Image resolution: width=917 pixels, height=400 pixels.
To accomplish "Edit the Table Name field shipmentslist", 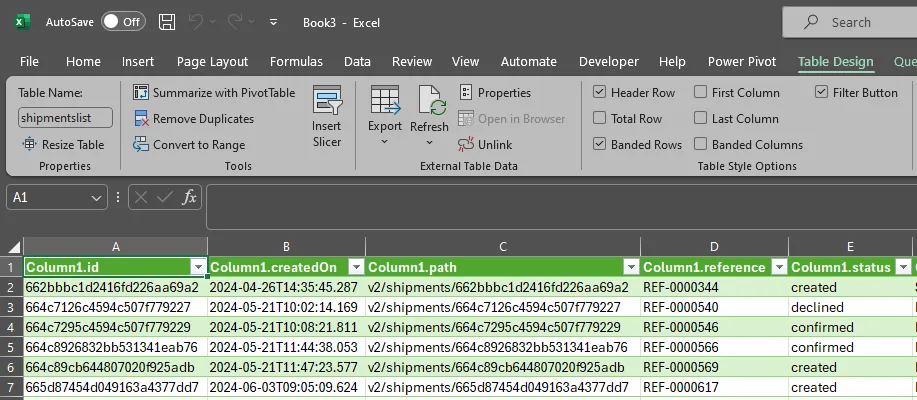I will tap(66, 118).
